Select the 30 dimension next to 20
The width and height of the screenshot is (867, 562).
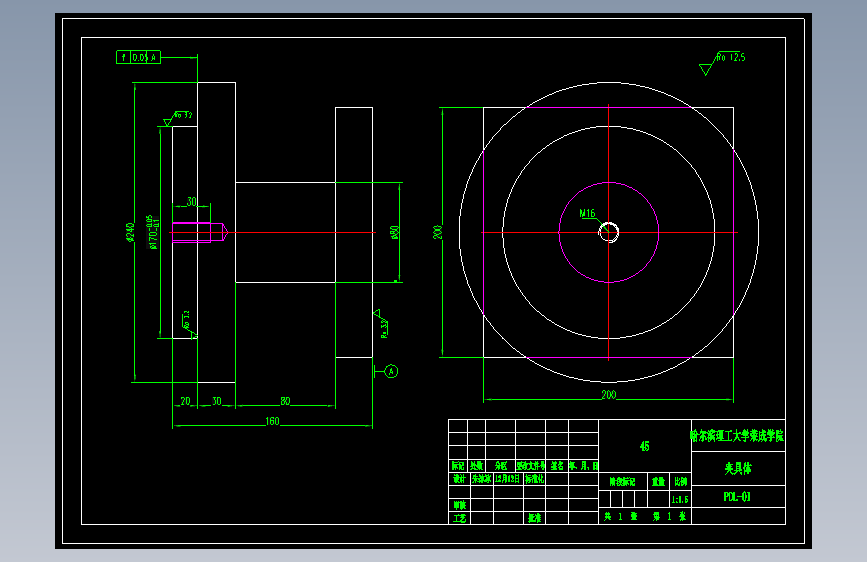tap(217, 401)
